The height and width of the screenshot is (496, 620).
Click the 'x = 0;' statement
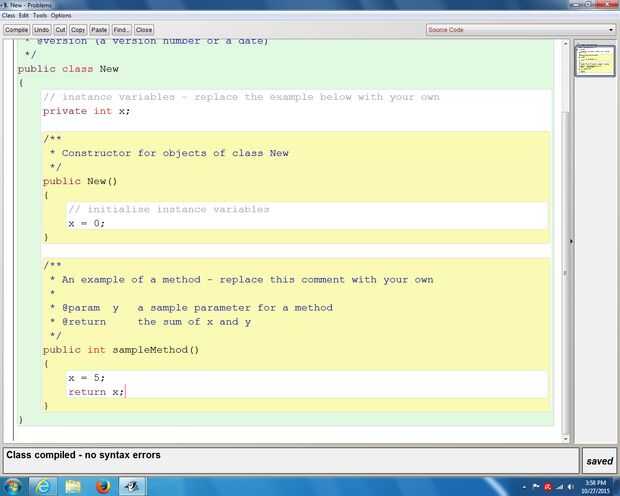click(86, 223)
